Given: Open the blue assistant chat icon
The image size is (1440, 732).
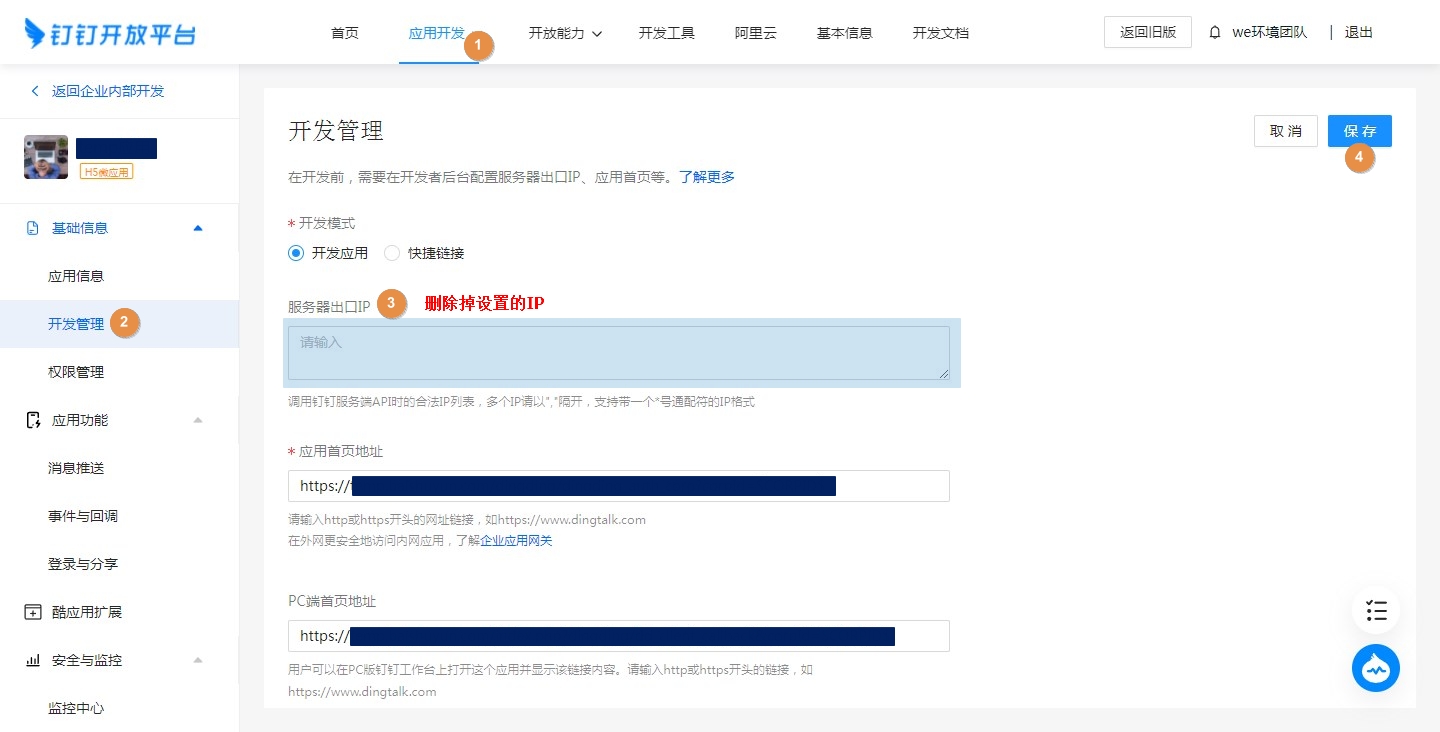Looking at the screenshot, I should pyautogui.click(x=1376, y=669).
